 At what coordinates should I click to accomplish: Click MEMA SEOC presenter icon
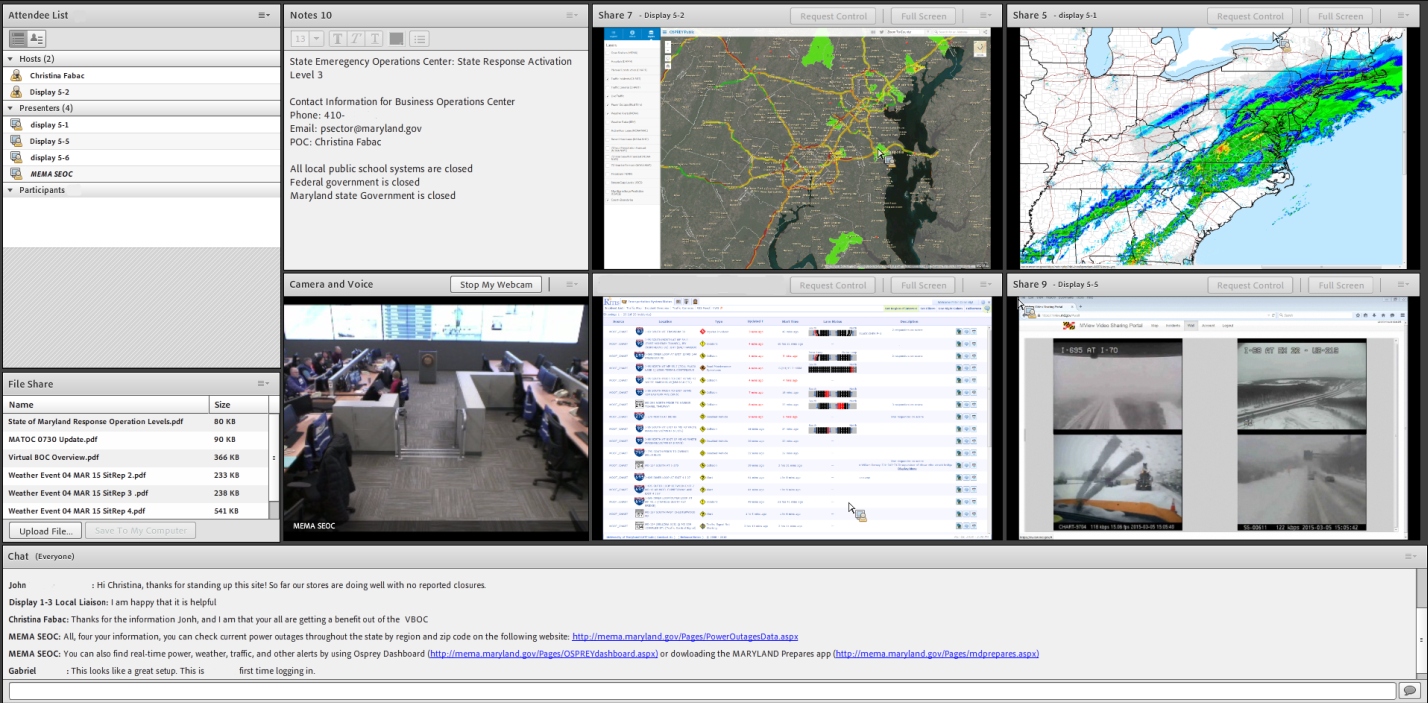pyautogui.click(x=16, y=174)
